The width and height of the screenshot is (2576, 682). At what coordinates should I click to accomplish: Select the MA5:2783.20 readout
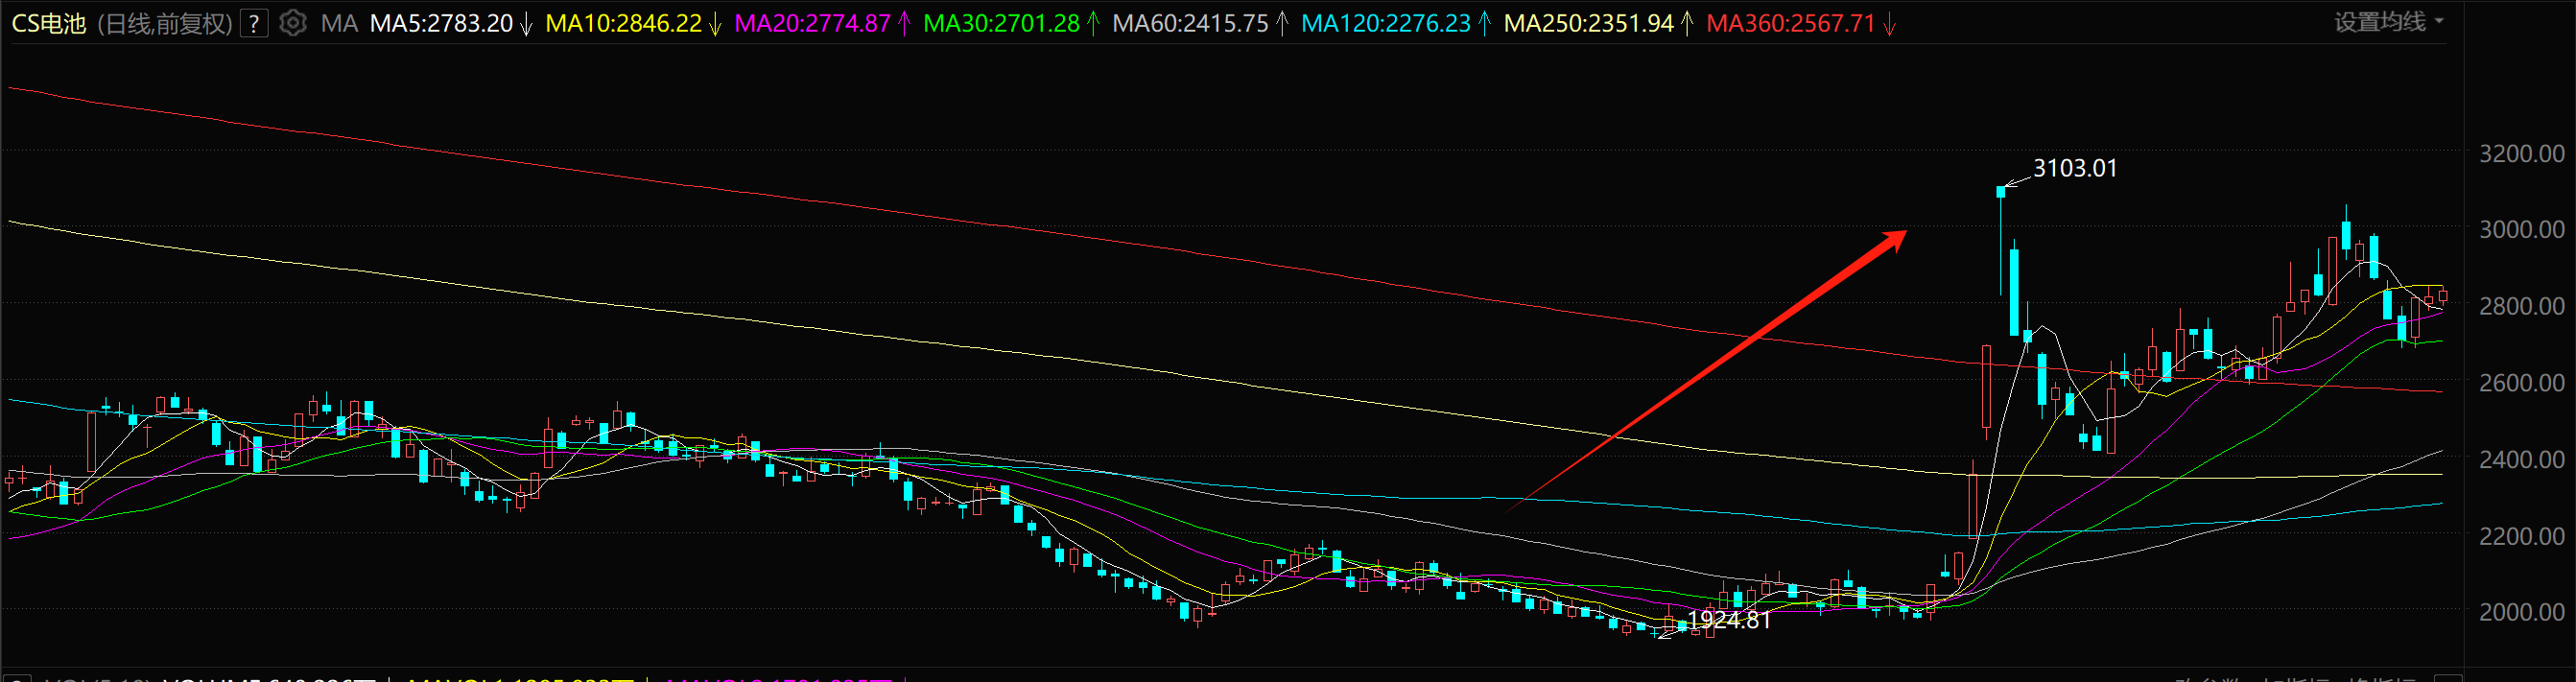(x=441, y=23)
